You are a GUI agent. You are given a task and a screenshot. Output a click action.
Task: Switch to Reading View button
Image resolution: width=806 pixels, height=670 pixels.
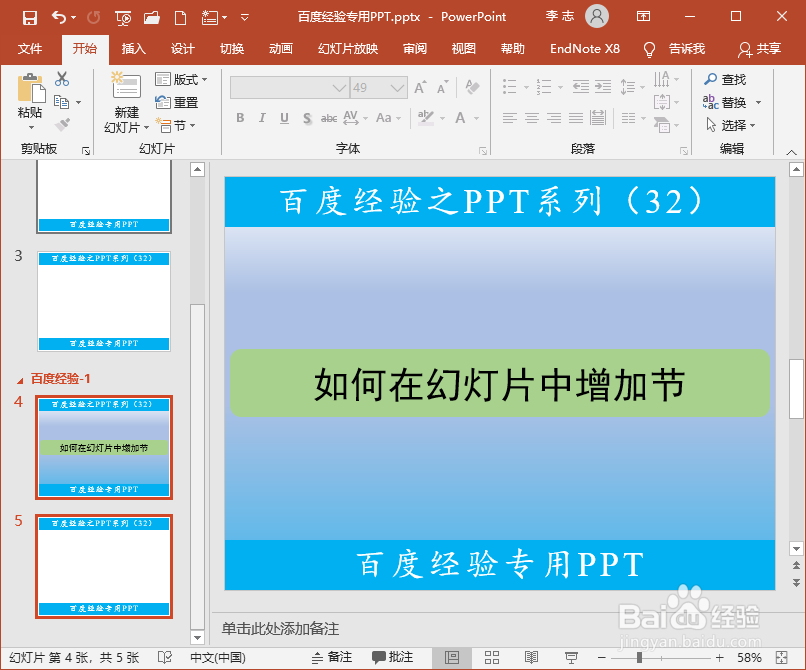point(531,657)
